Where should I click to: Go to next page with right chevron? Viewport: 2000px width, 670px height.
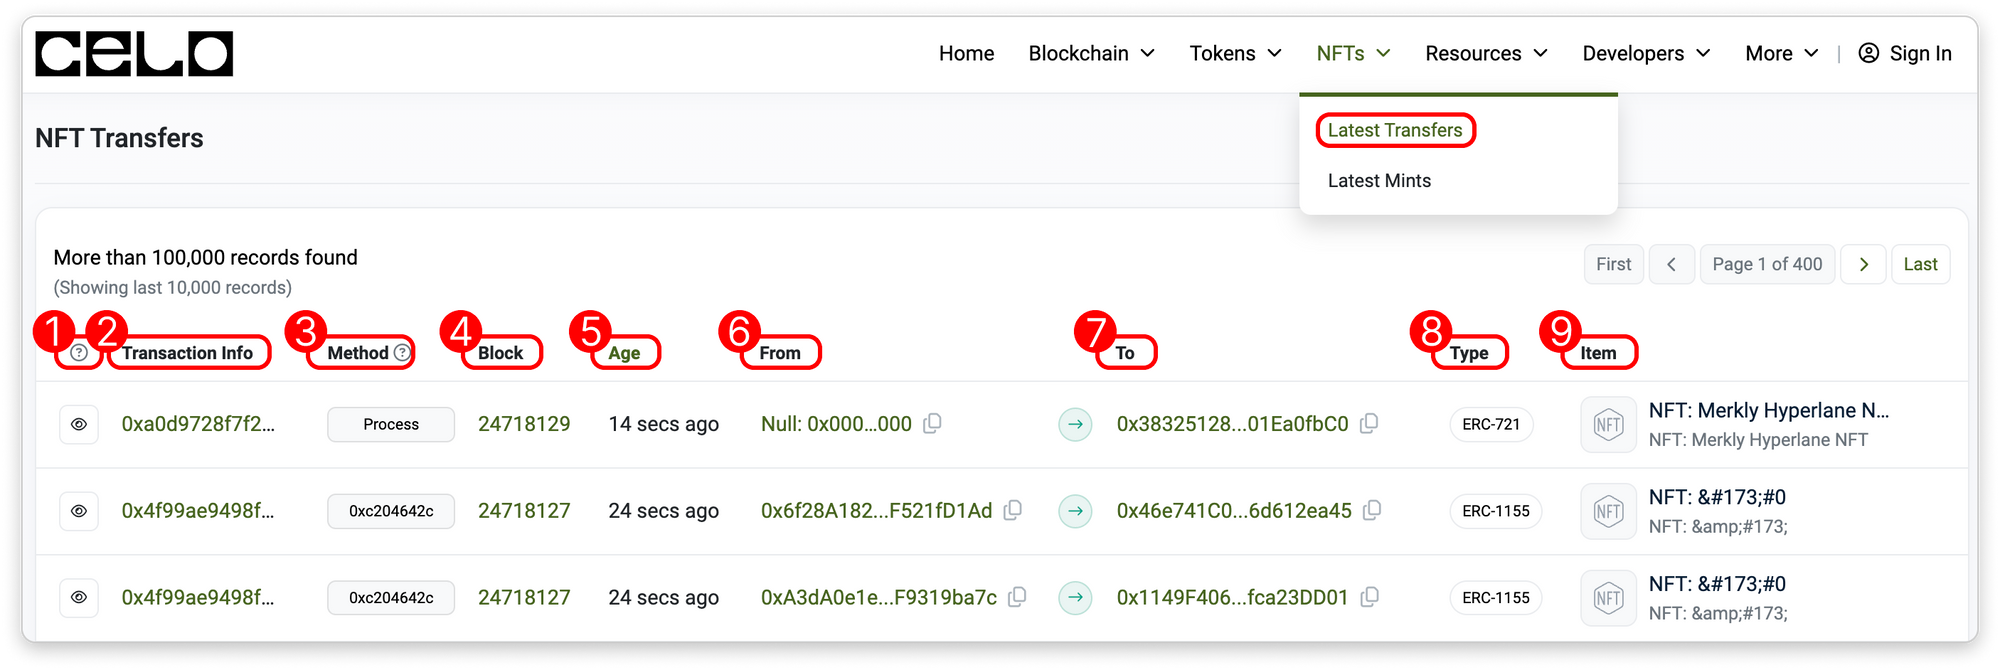pos(1863,265)
